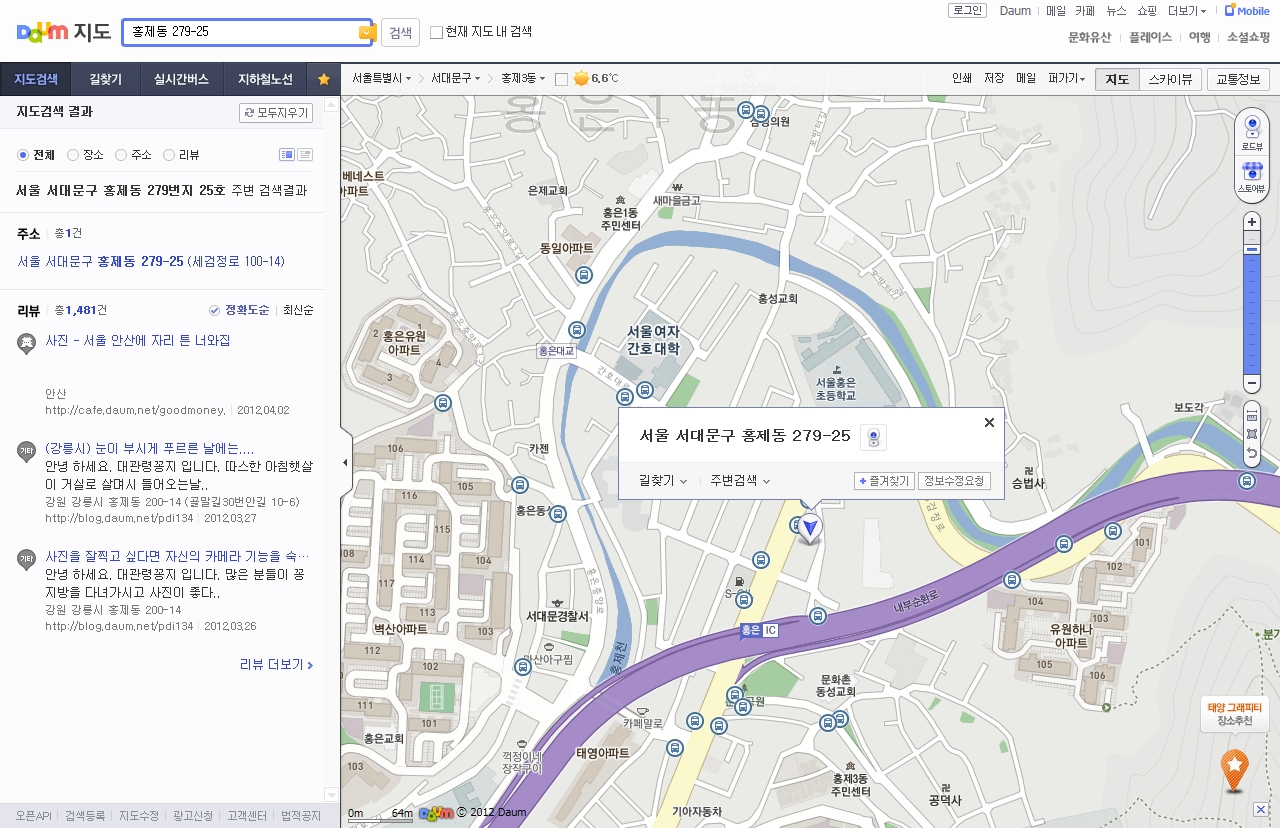Click the Daum 지도 logo

click(x=63, y=32)
